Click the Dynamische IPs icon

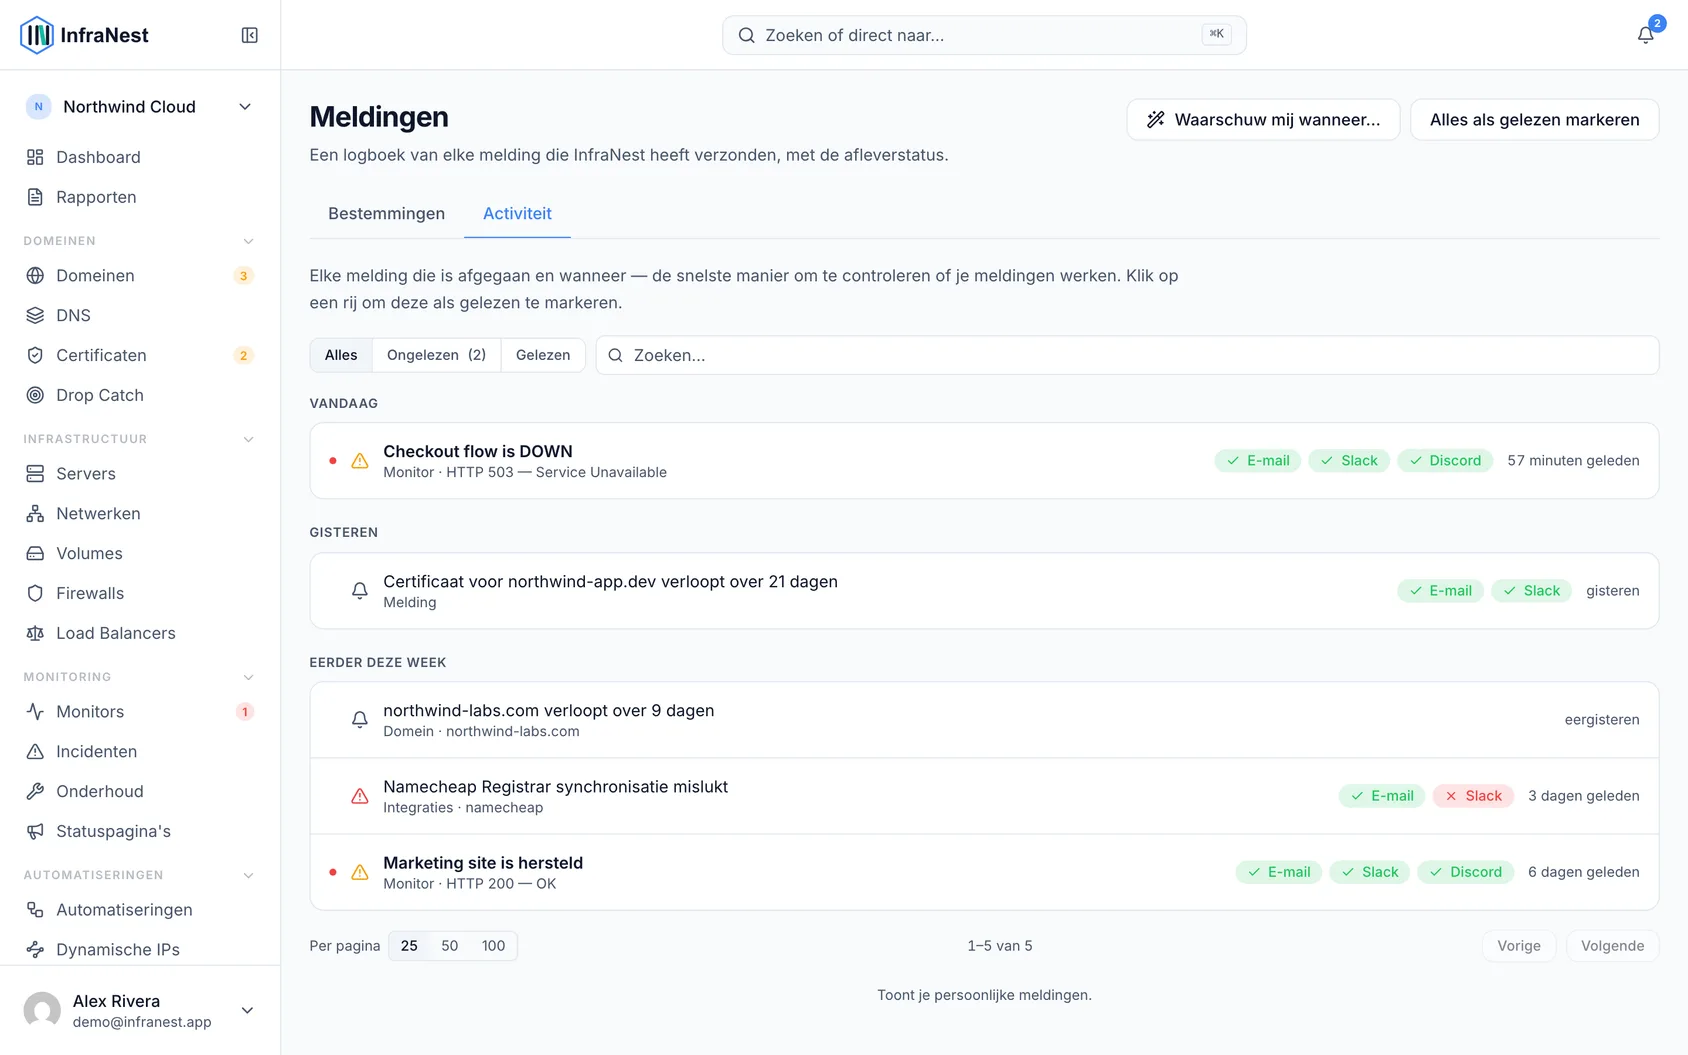(x=35, y=949)
